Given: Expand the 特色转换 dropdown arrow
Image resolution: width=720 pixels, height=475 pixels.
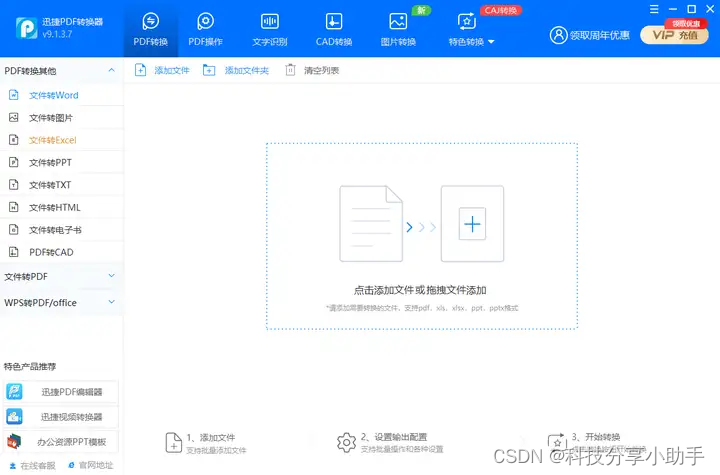Looking at the screenshot, I should 491,42.
